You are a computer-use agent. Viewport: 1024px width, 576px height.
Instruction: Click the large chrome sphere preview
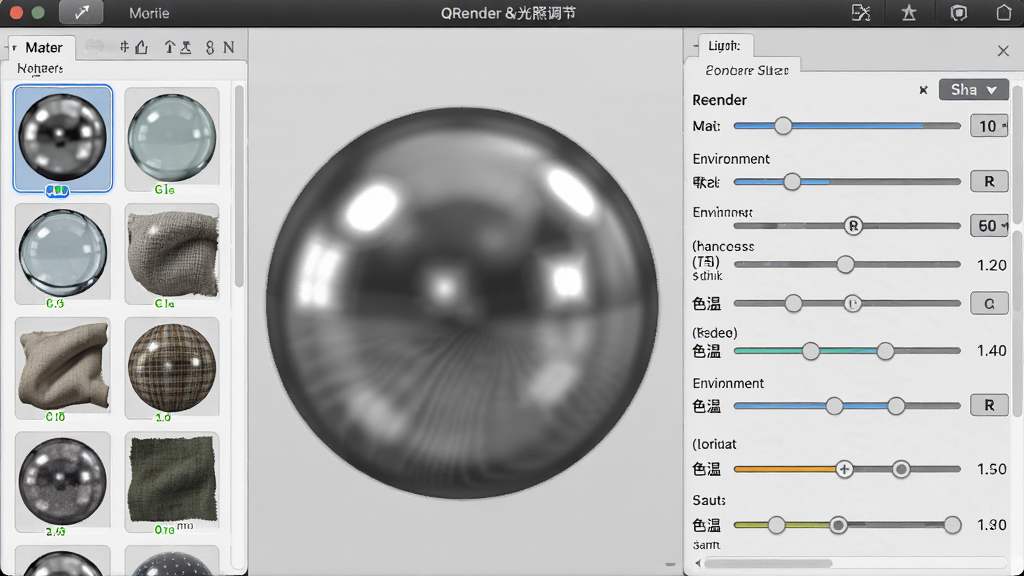coord(462,304)
